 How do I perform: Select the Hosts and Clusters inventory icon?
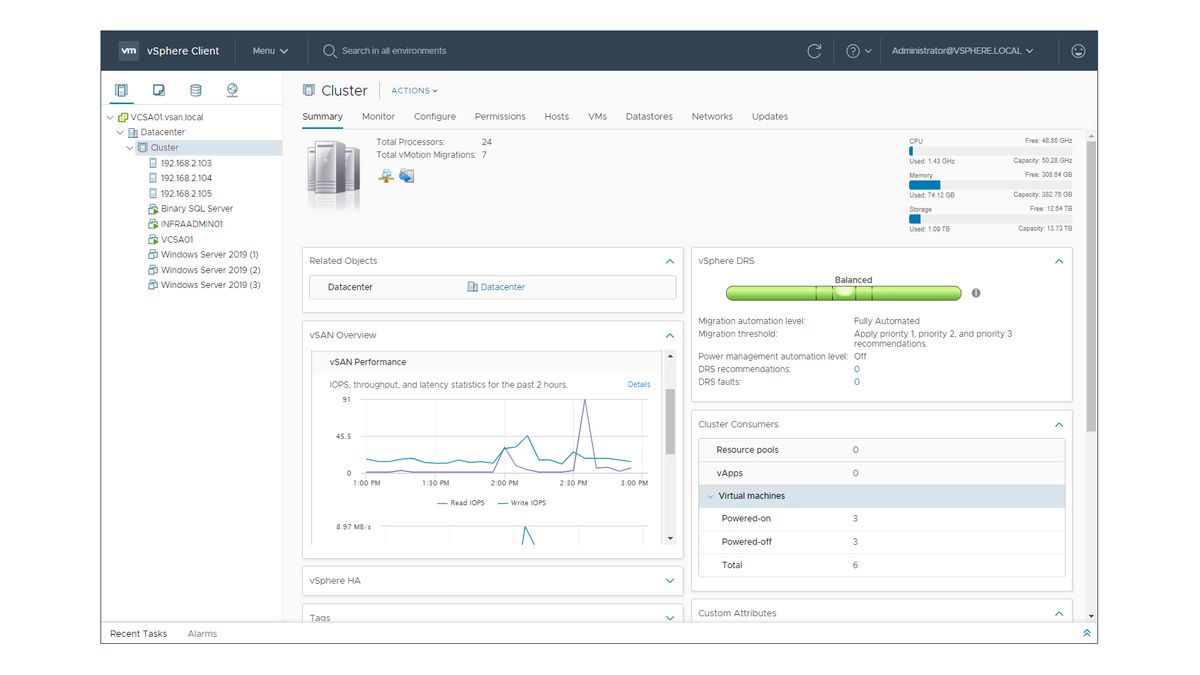(121, 90)
